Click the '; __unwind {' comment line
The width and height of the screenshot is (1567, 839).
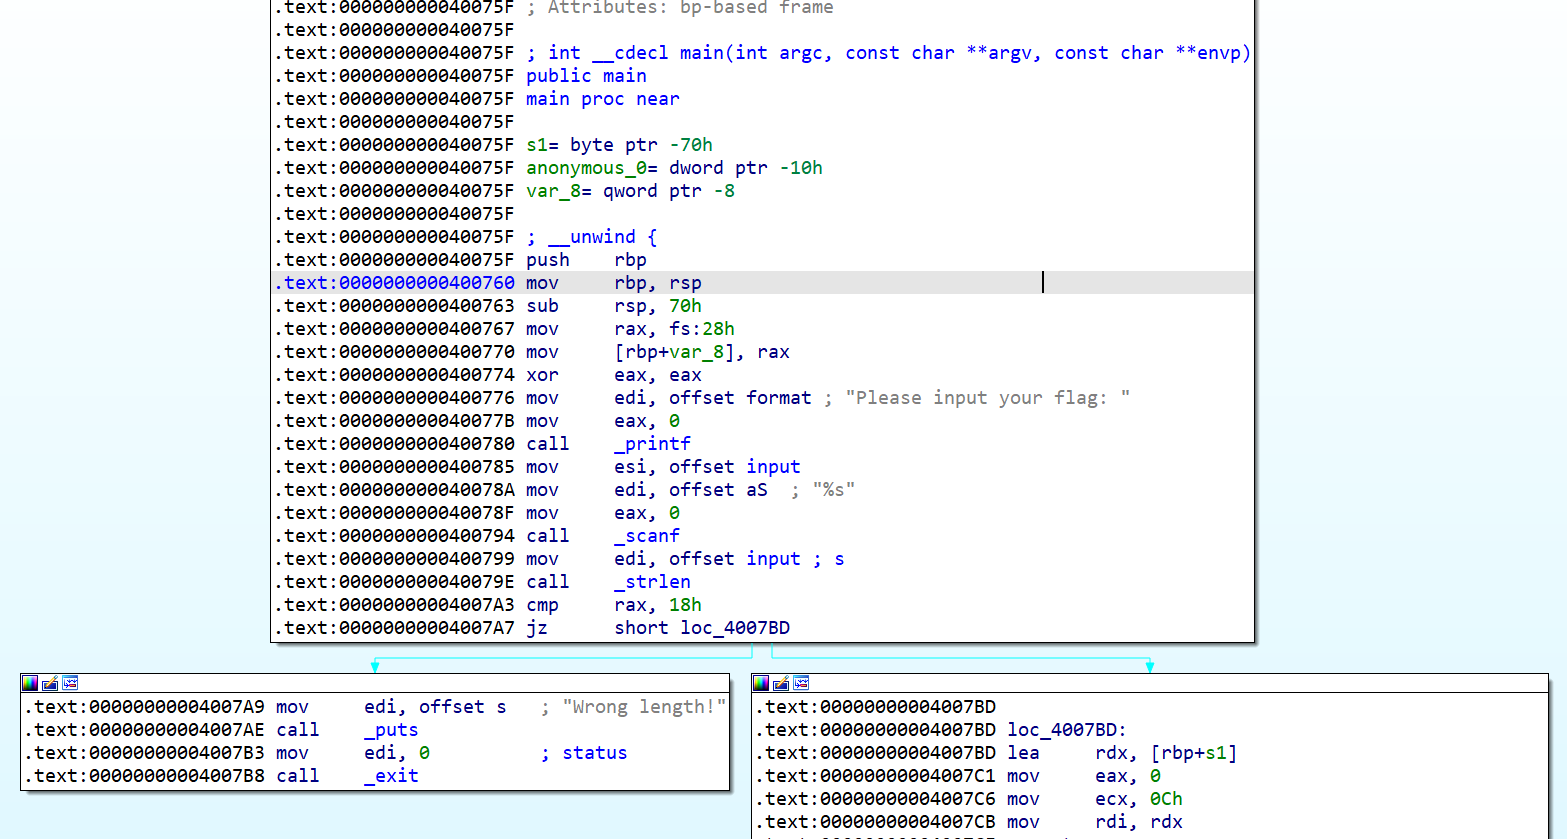click(592, 237)
